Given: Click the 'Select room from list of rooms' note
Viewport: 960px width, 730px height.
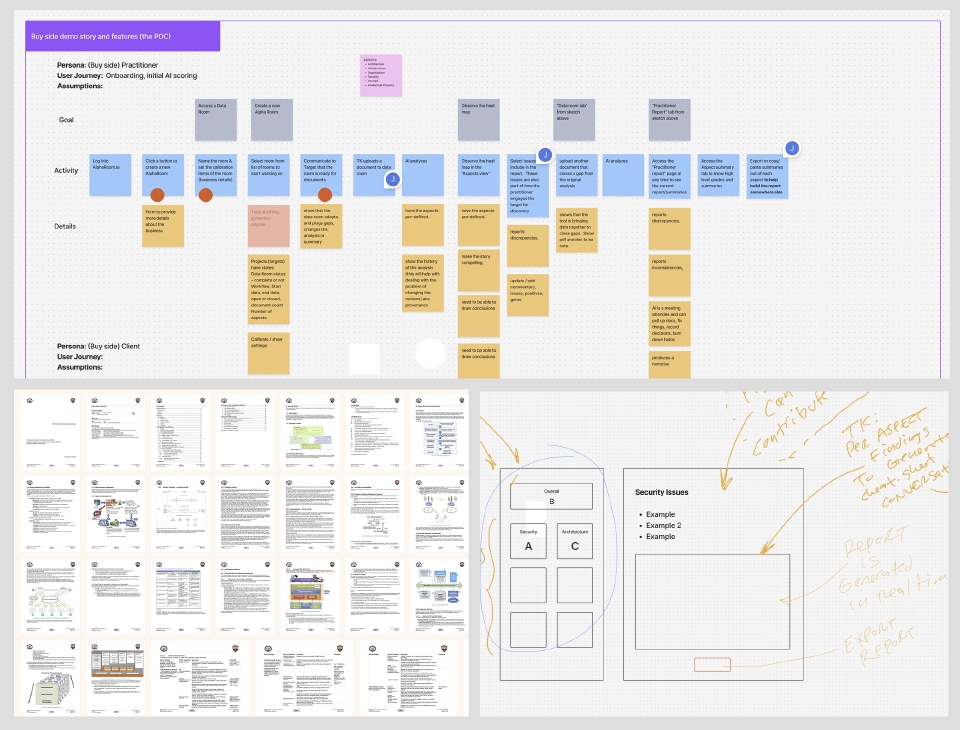Looking at the screenshot, I should pyautogui.click(x=269, y=175).
